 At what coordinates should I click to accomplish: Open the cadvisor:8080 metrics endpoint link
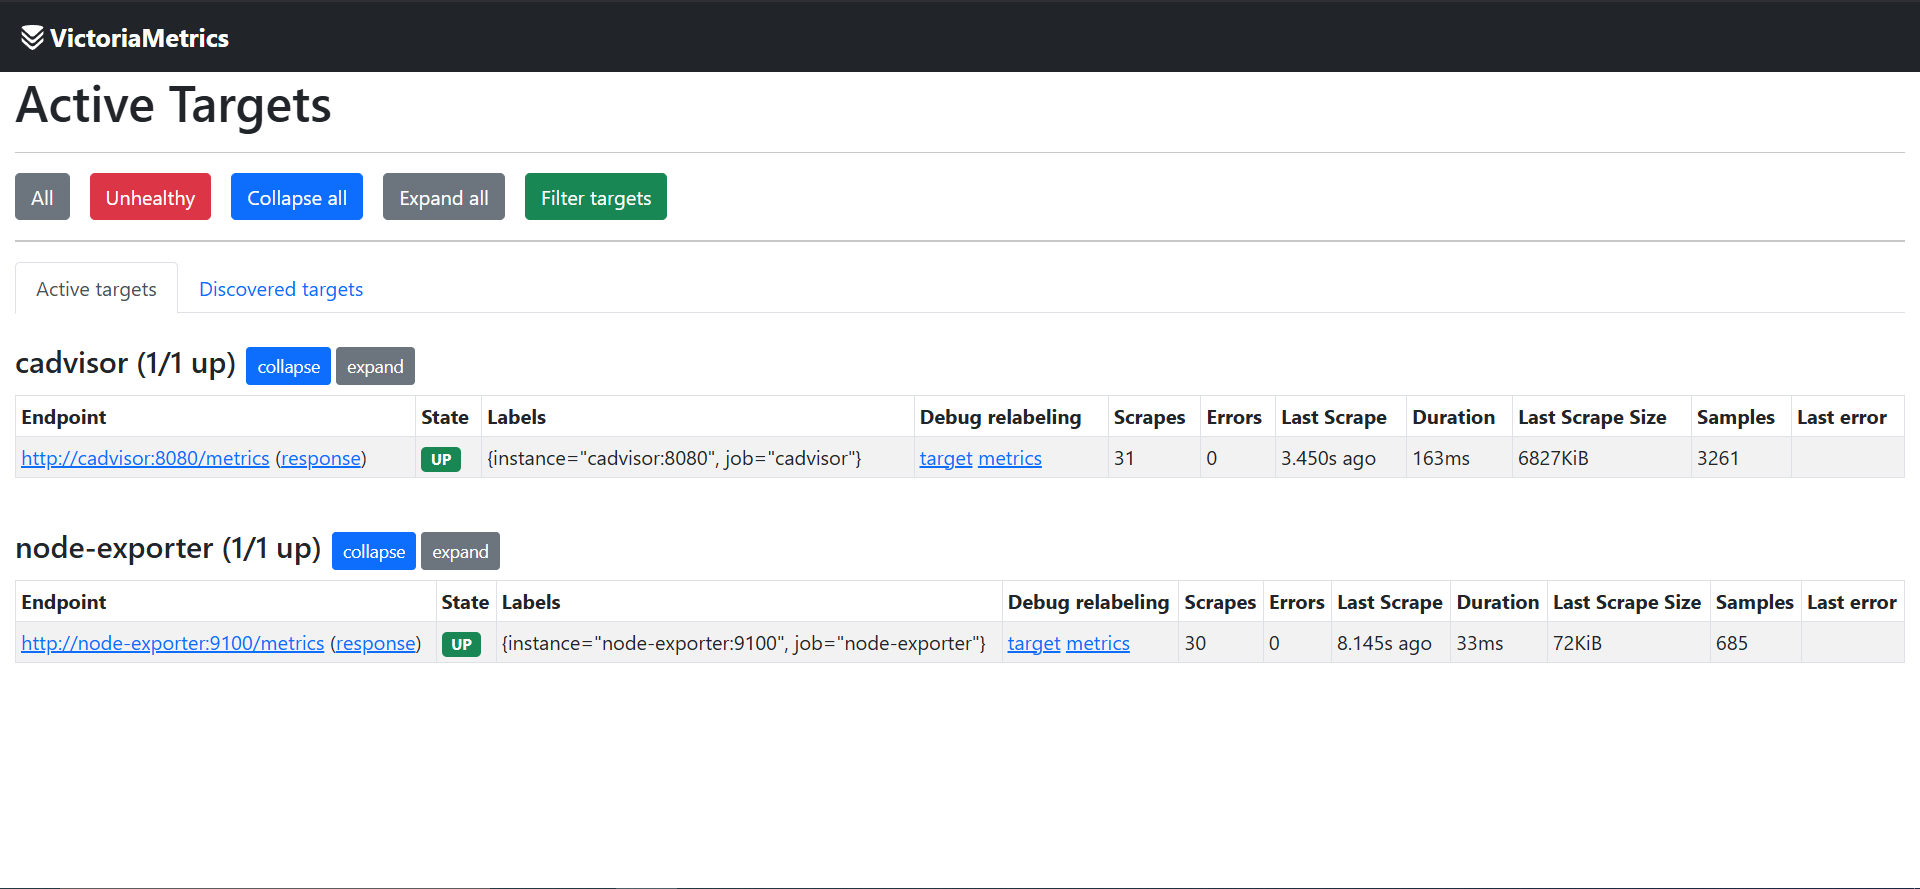pyautogui.click(x=145, y=458)
